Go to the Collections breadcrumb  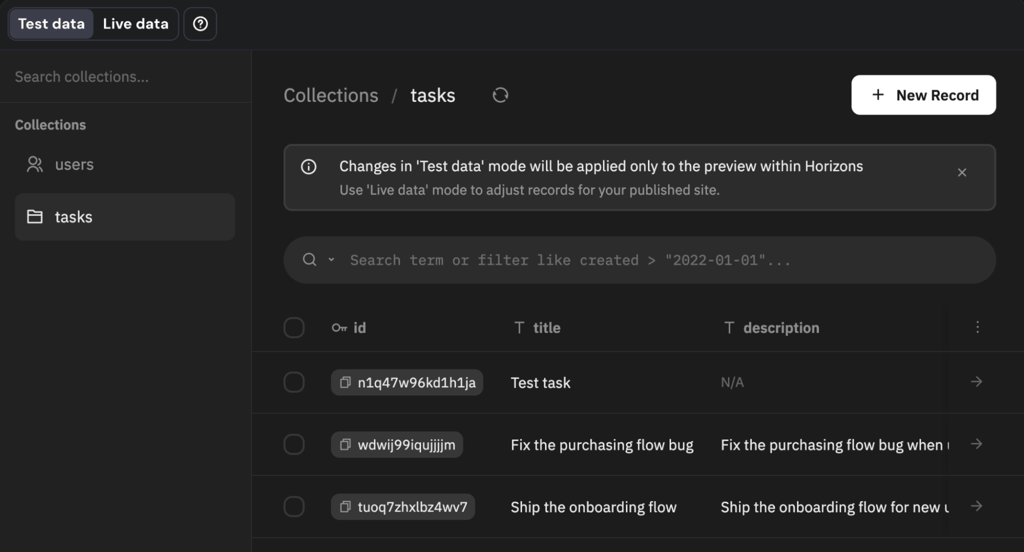[331, 95]
